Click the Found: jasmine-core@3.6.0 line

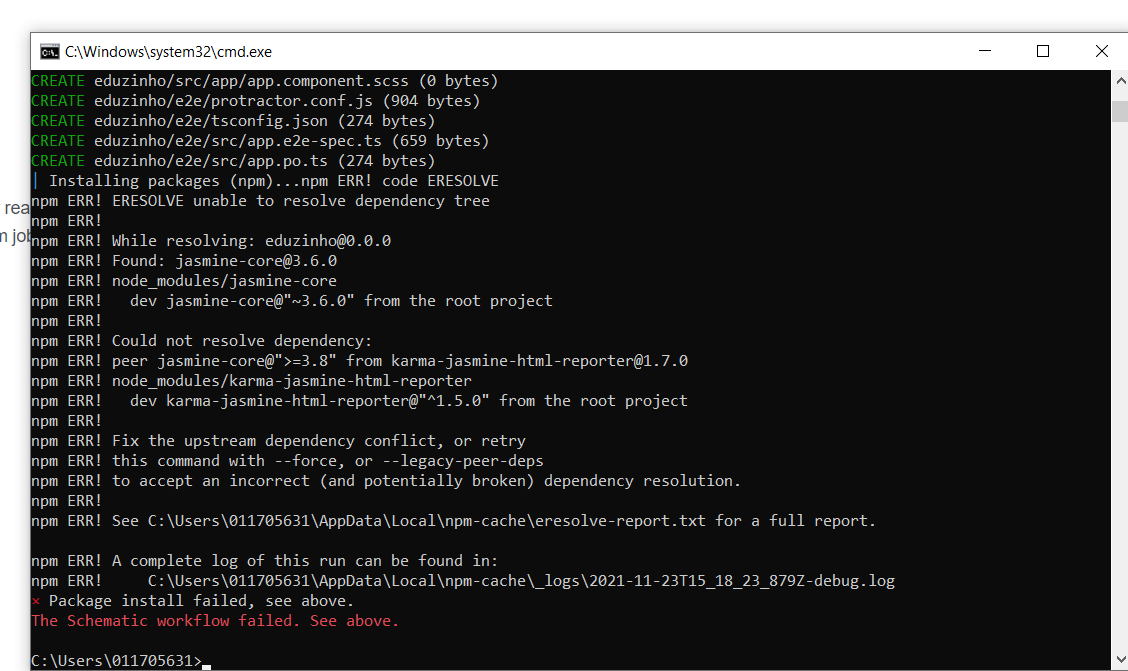pyautogui.click(x=224, y=260)
